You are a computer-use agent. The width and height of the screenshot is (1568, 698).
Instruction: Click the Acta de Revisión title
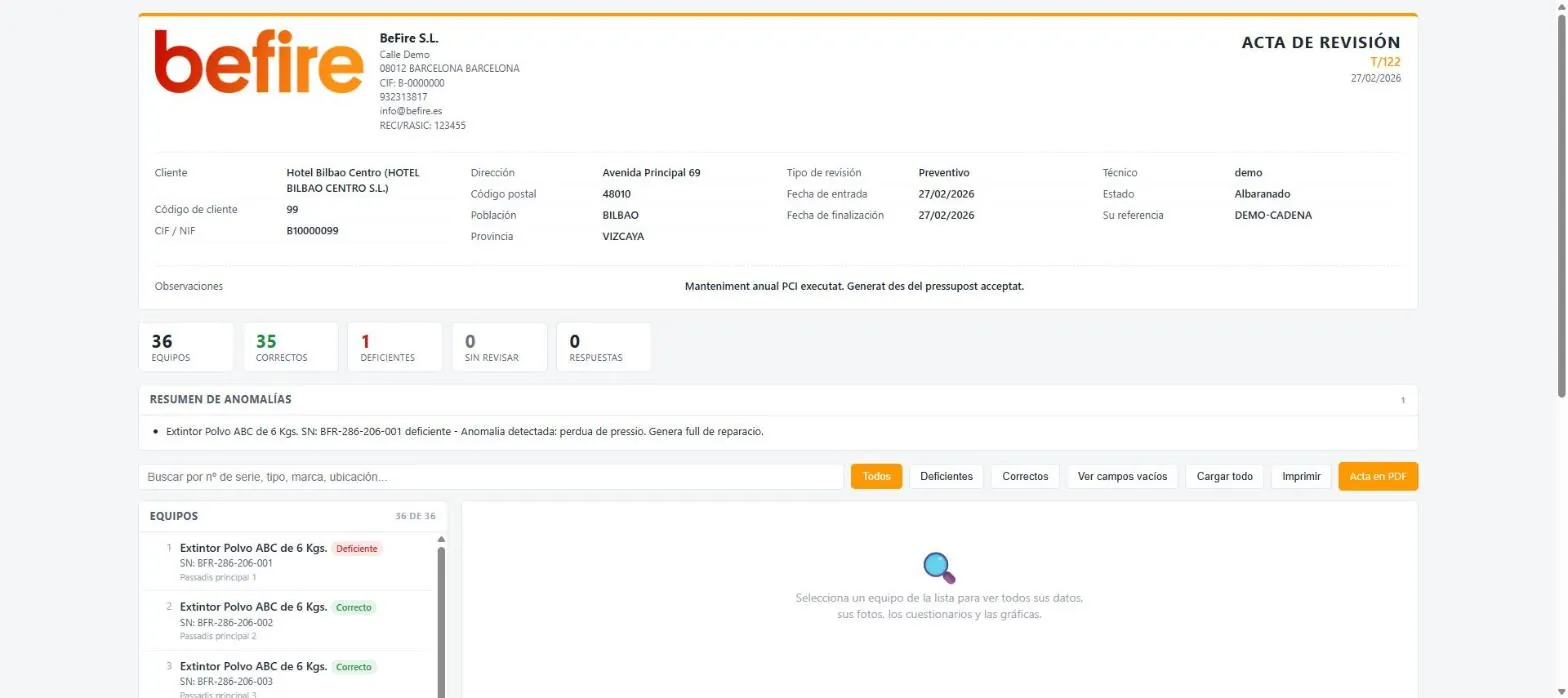1321,43
